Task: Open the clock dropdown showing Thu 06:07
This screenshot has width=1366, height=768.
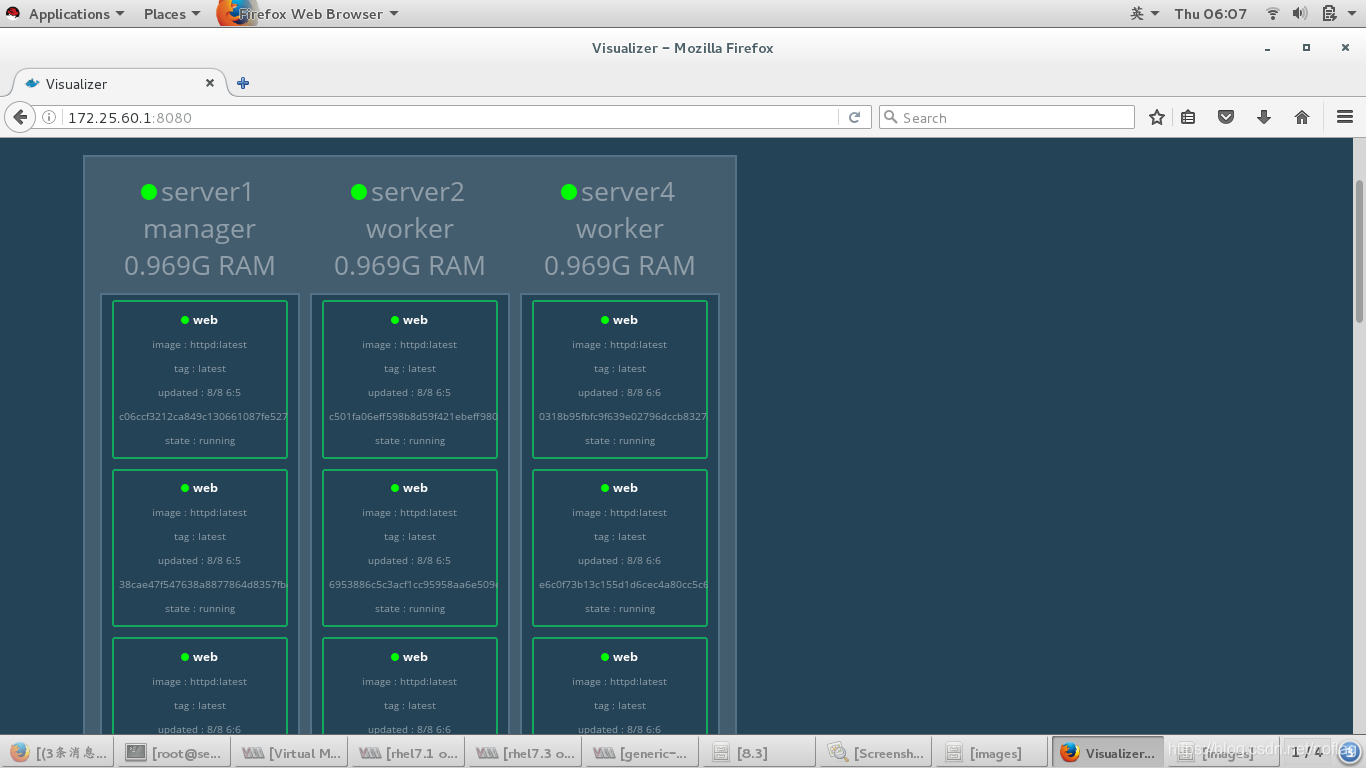Action: click(1210, 13)
